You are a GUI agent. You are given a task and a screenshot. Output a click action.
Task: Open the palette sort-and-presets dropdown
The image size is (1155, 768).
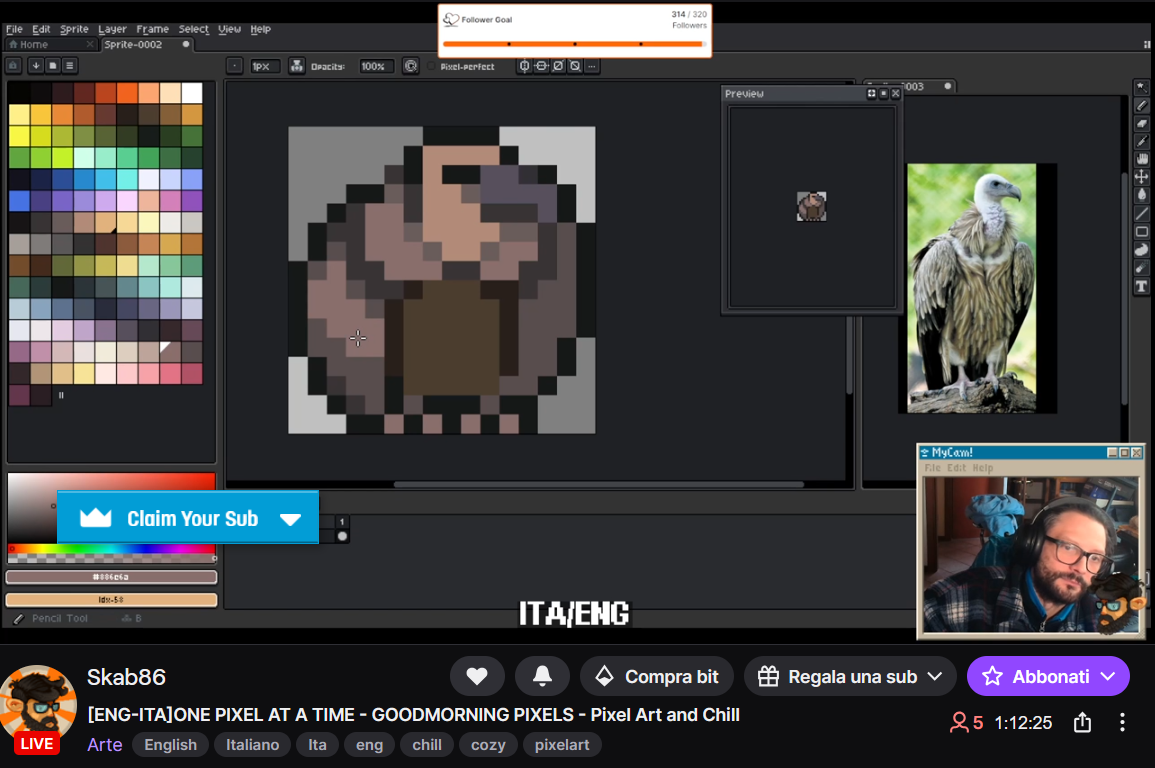[36, 65]
